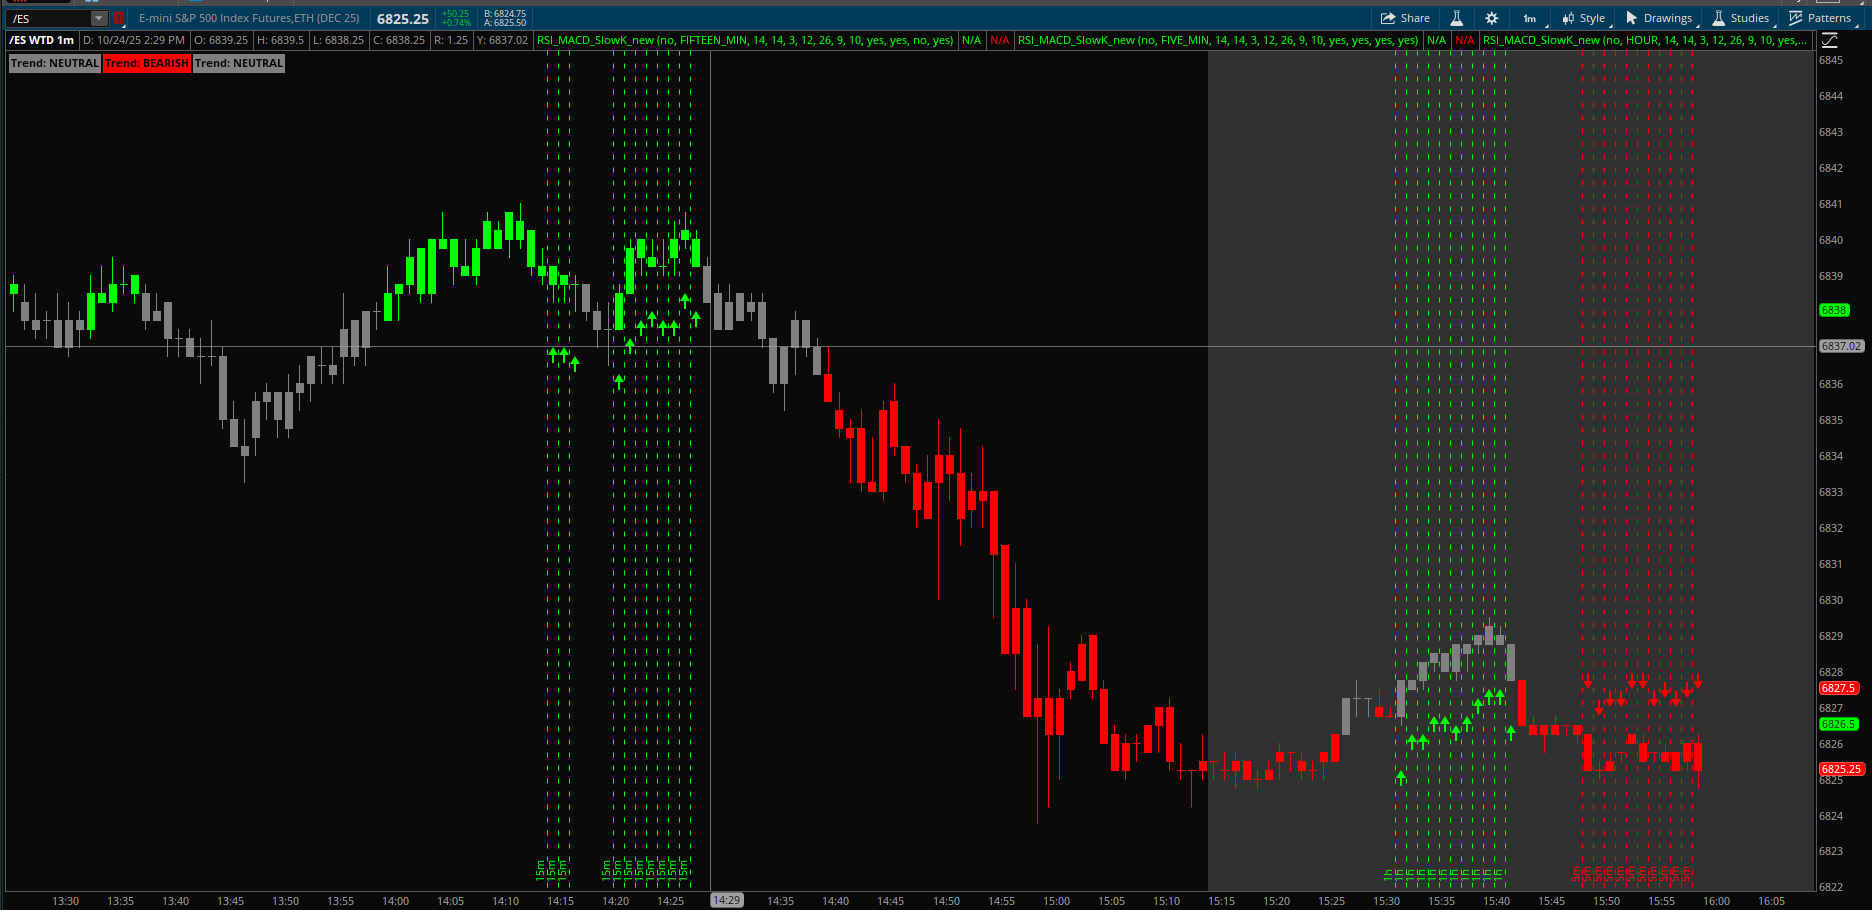Image resolution: width=1872 pixels, height=910 pixels.
Task: Select the HOUR RSI_MACD_SlowK study label
Action: pyautogui.click(x=1644, y=40)
